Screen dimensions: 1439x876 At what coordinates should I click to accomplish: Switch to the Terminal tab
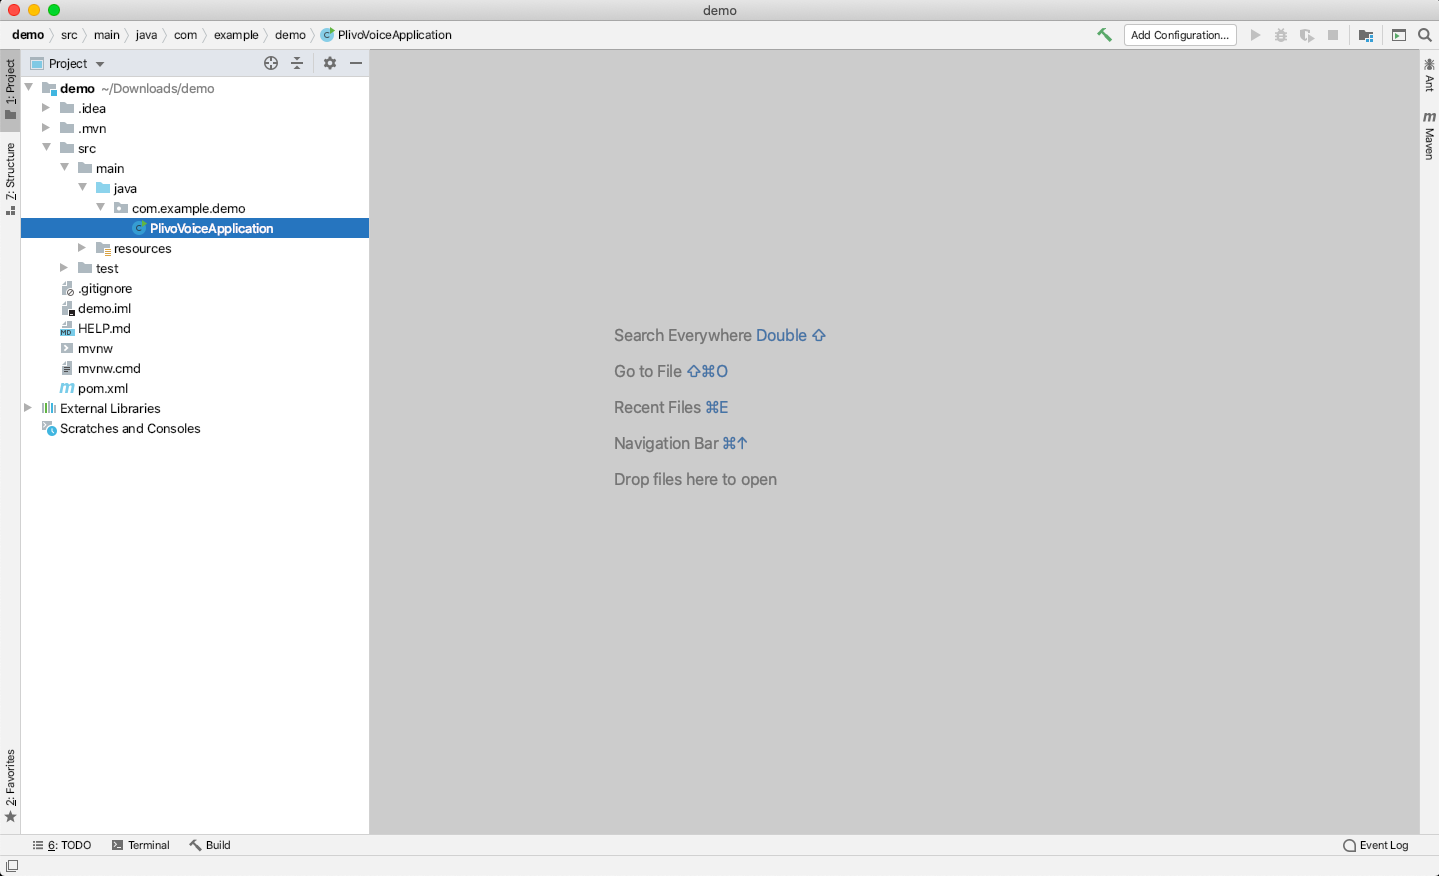[147, 845]
